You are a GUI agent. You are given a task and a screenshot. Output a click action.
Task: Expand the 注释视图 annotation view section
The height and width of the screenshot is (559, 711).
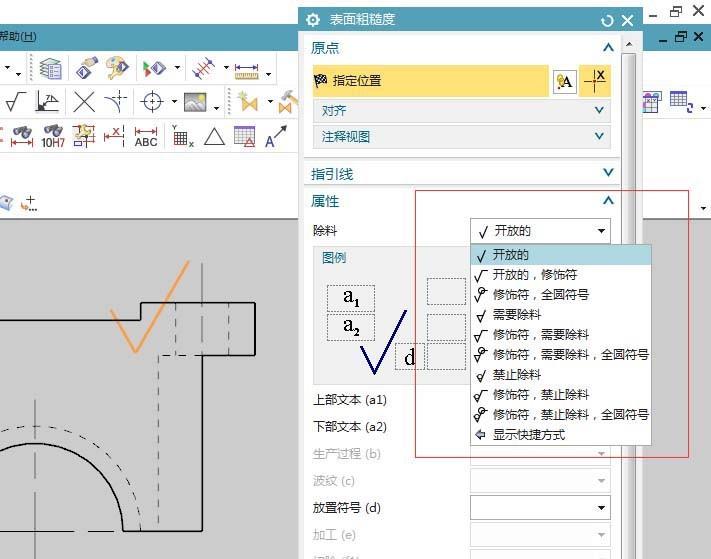(462, 136)
